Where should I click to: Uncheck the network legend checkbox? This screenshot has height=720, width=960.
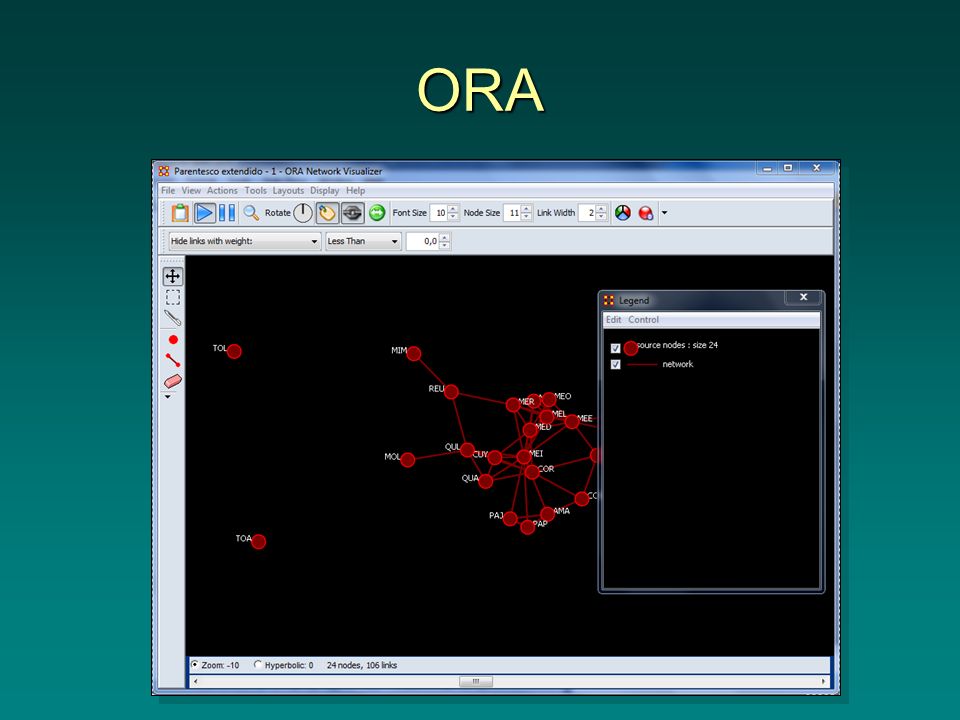click(615, 364)
